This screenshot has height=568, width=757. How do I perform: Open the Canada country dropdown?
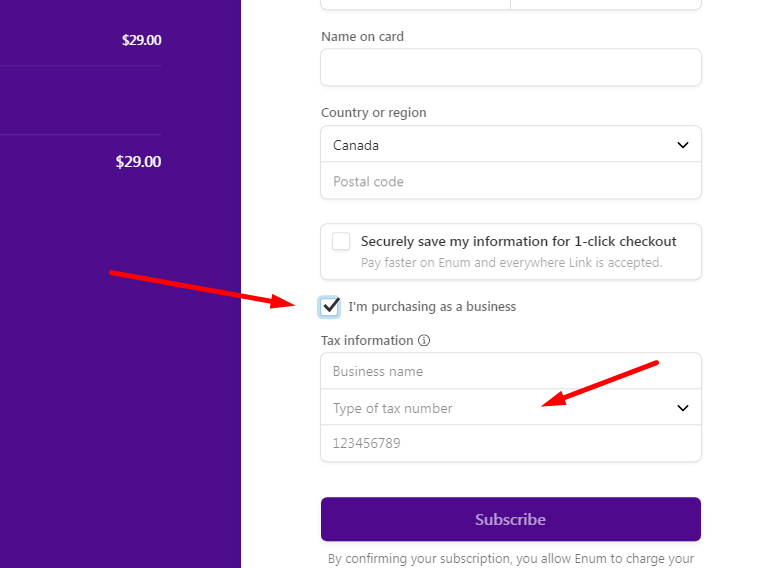(x=511, y=144)
